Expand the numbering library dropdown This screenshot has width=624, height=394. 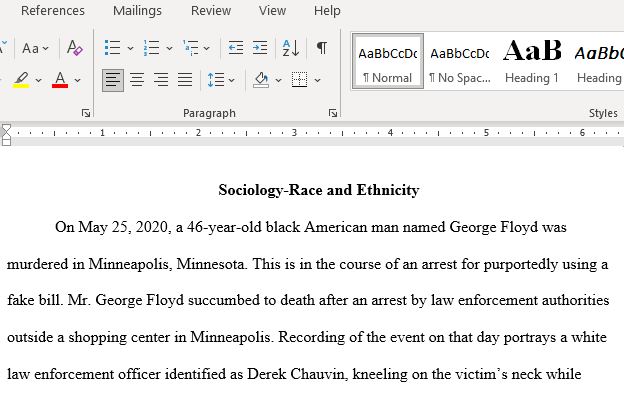pyautogui.click(x=169, y=48)
